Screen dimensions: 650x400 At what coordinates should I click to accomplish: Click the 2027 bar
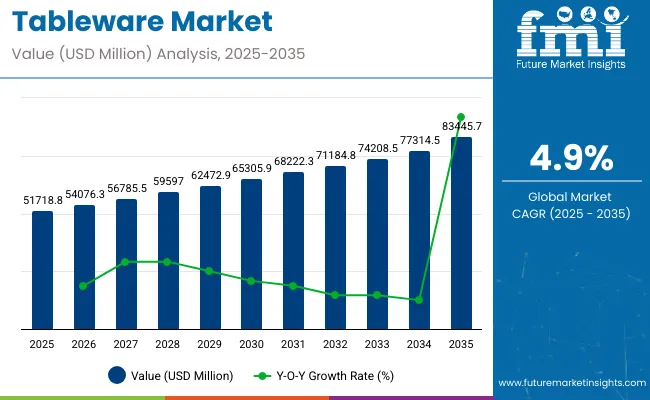pyautogui.click(x=126, y=264)
